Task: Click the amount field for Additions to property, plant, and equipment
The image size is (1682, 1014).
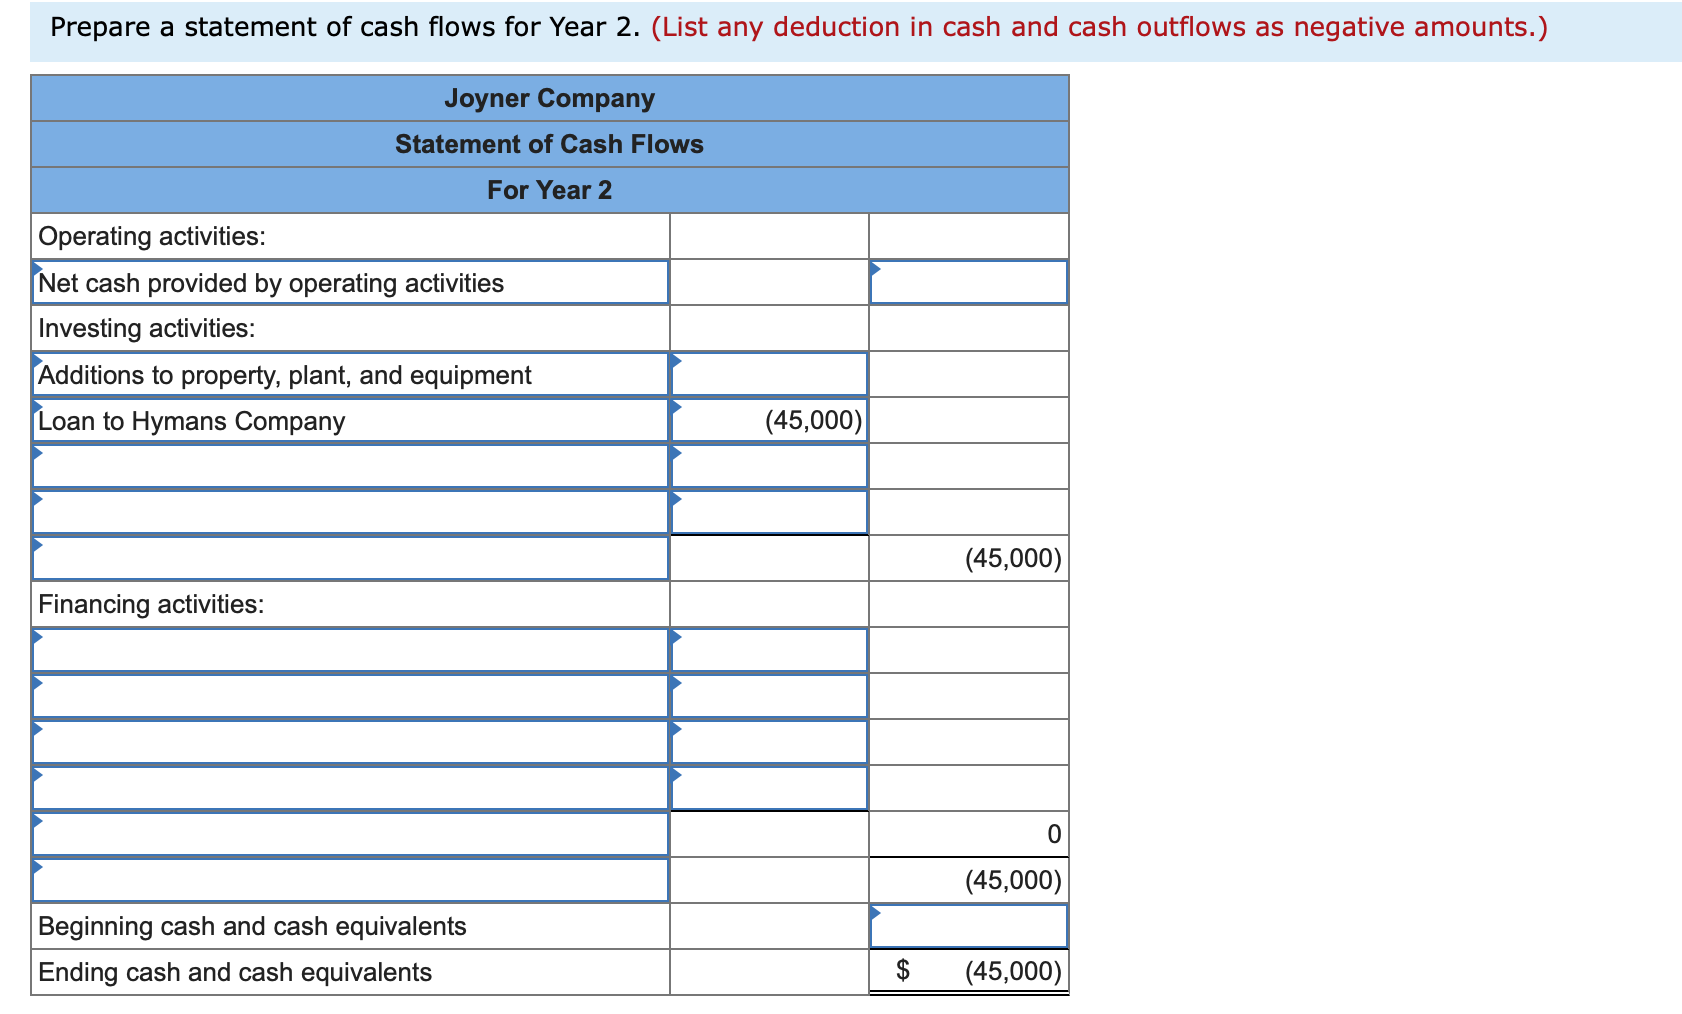Action: pos(769,374)
